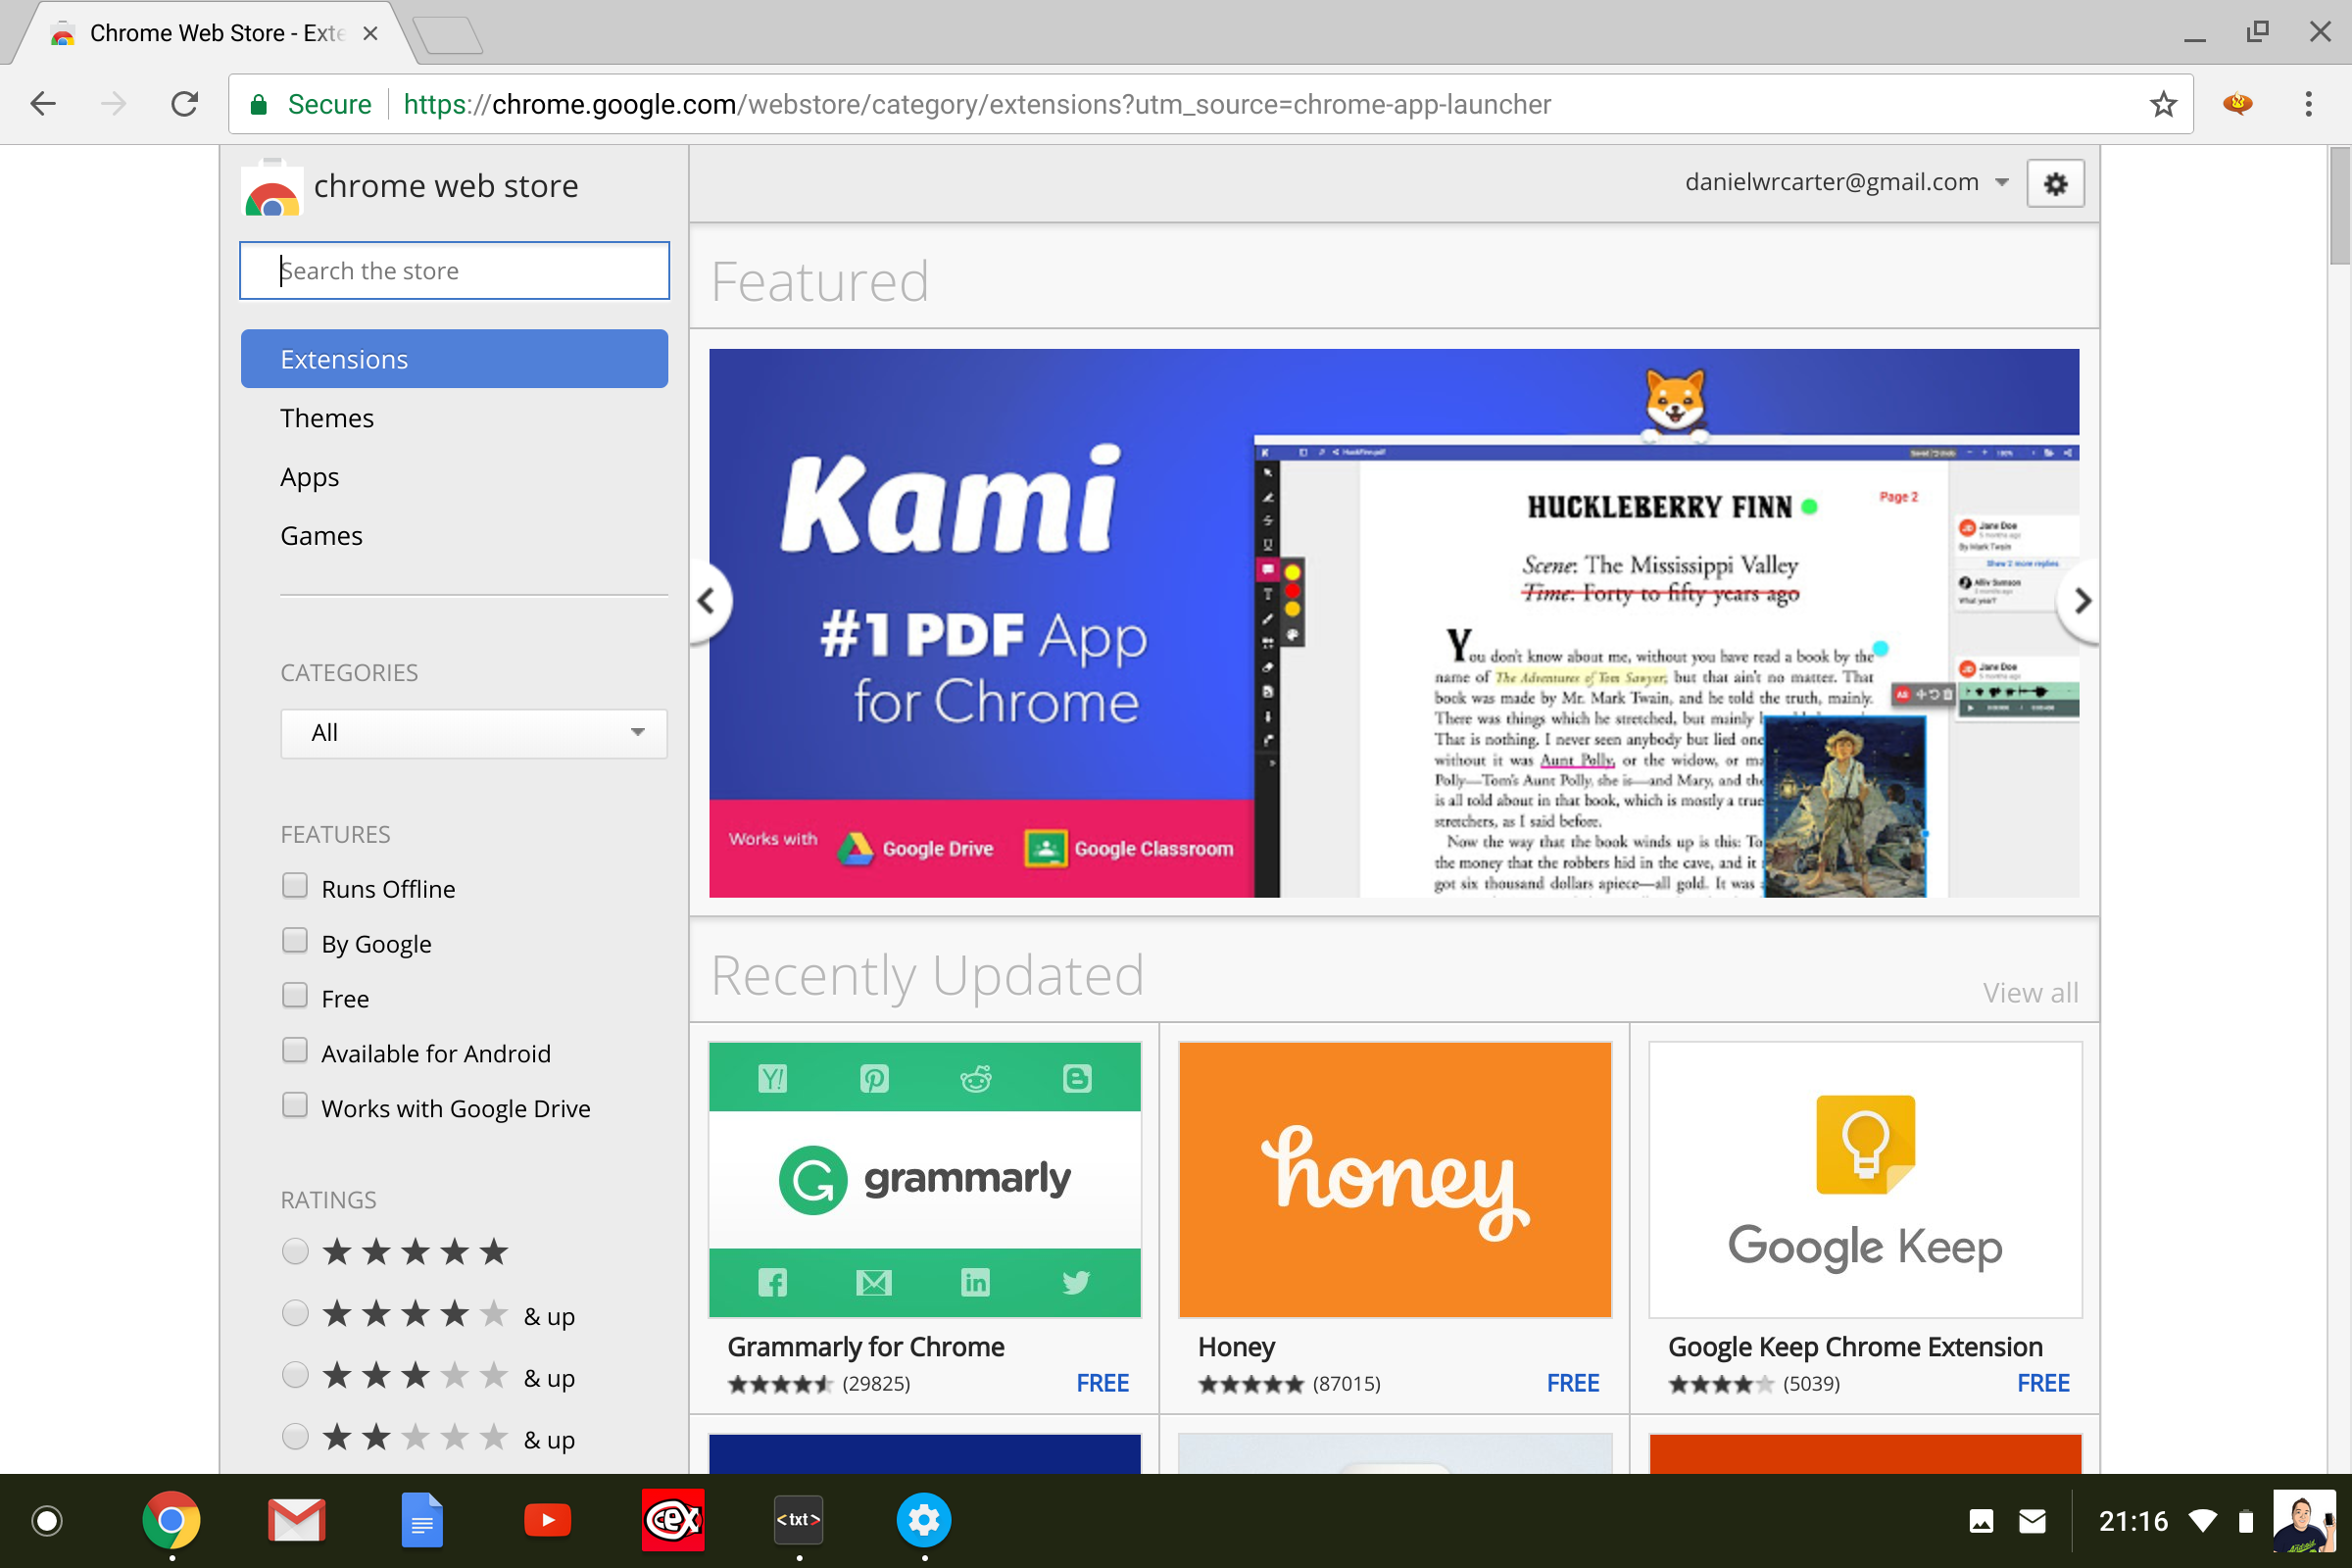The image size is (2352, 1568).
Task: Click the Honey rating count (87015)
Action: (1346, 1384)
